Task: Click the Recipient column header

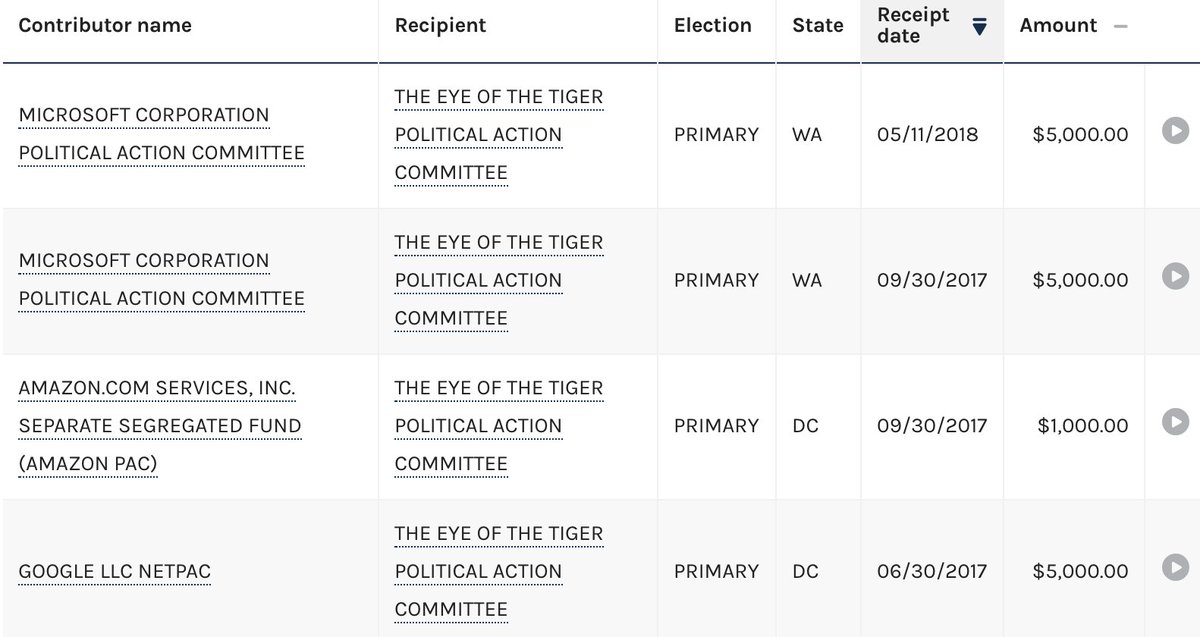Action: pos(440,25)
